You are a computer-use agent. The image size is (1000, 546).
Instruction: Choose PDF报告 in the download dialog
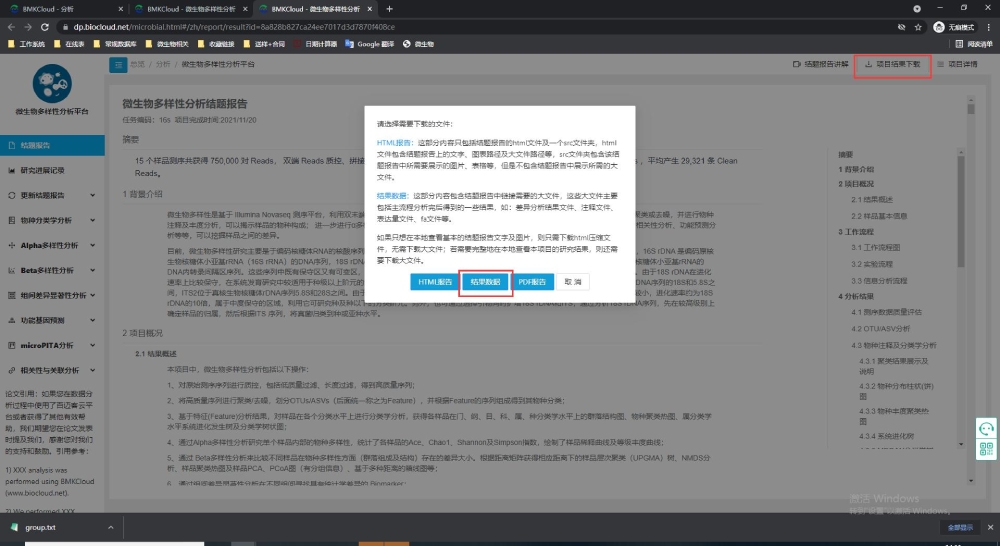click(x=535, y=282)
